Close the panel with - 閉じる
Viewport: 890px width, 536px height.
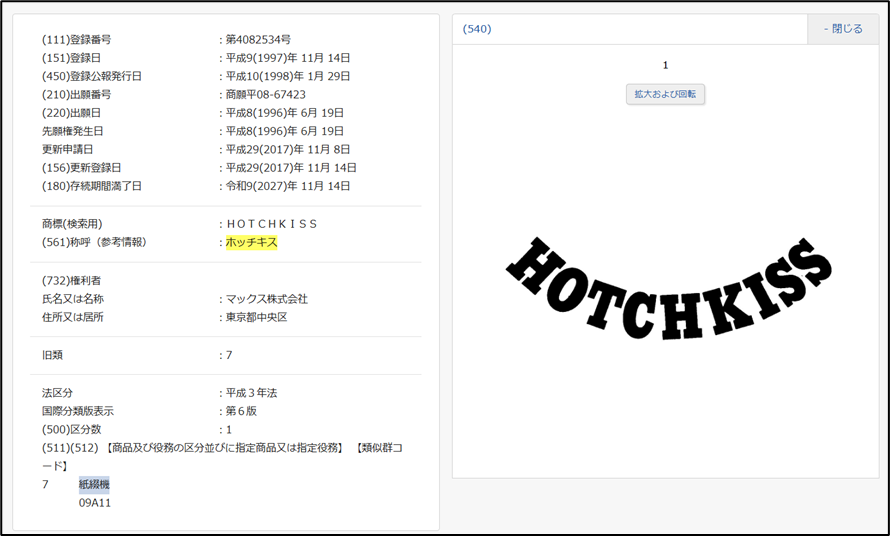(x=843, y=29)
